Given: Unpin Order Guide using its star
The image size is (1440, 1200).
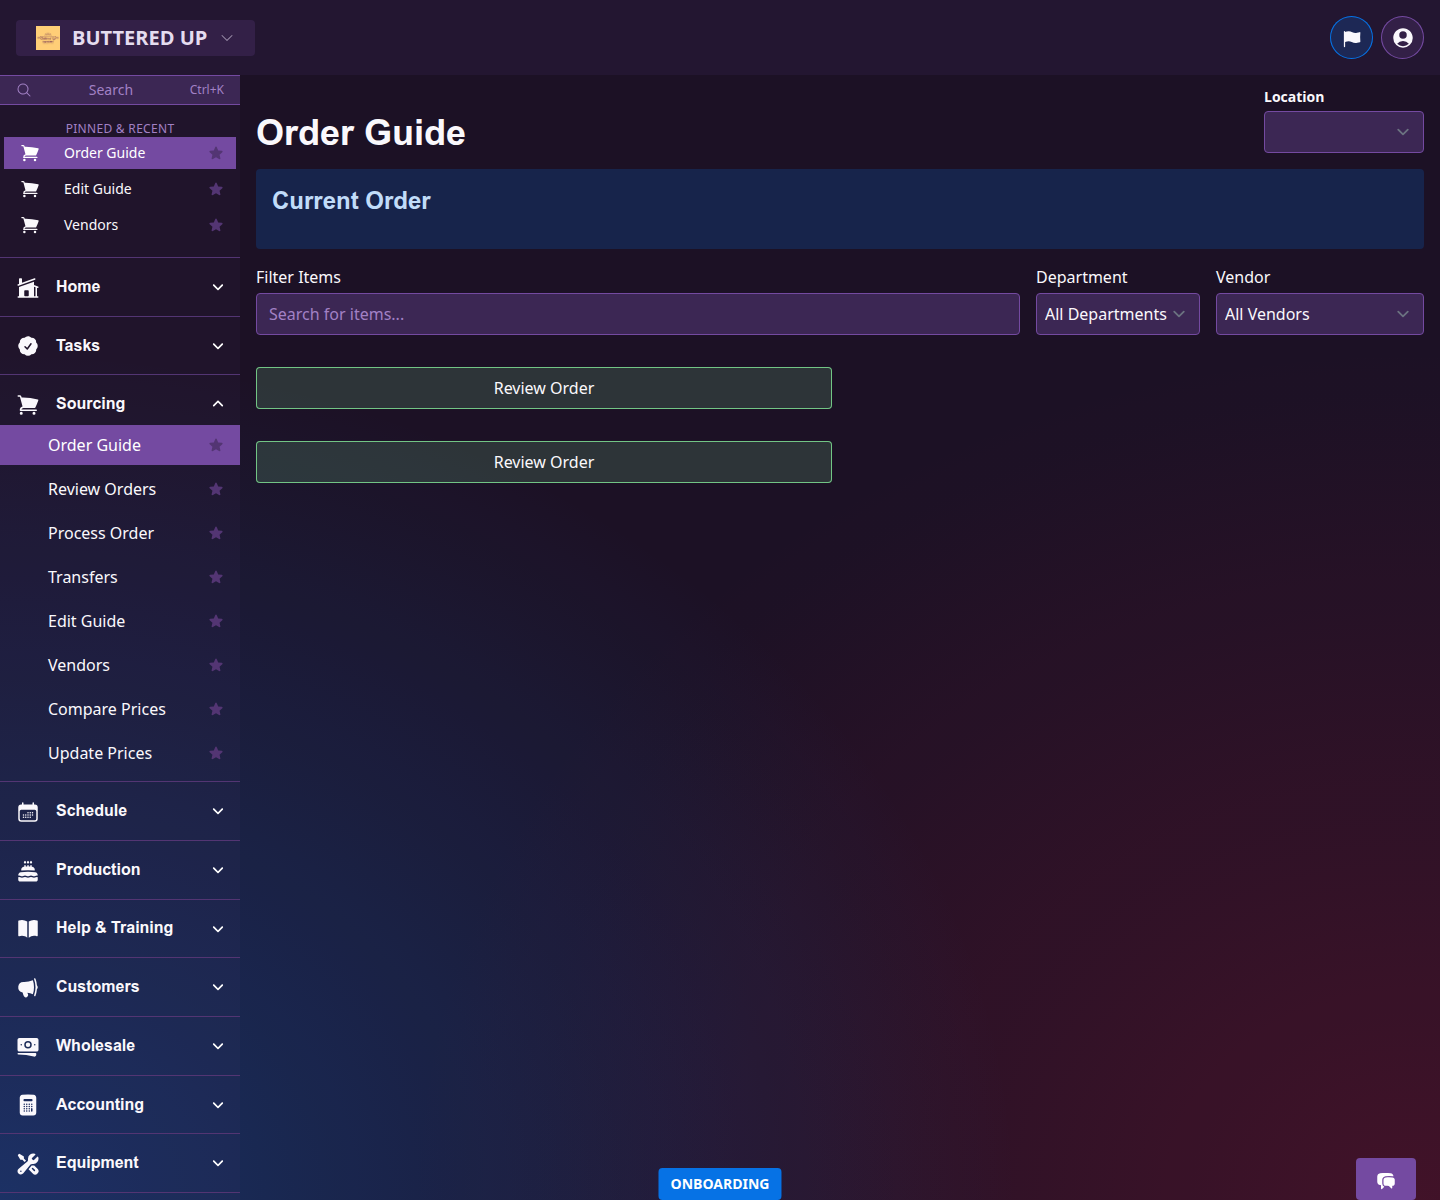Looking at the screenshot, I should tap(216, 153).
